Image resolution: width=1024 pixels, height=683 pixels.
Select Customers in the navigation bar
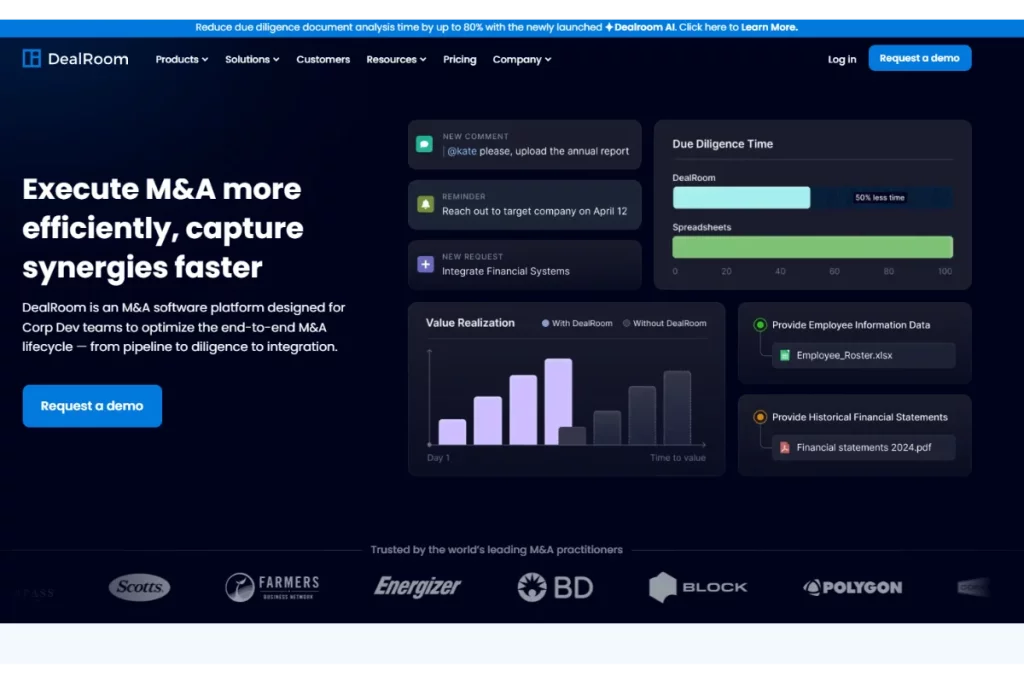[323, 59]
